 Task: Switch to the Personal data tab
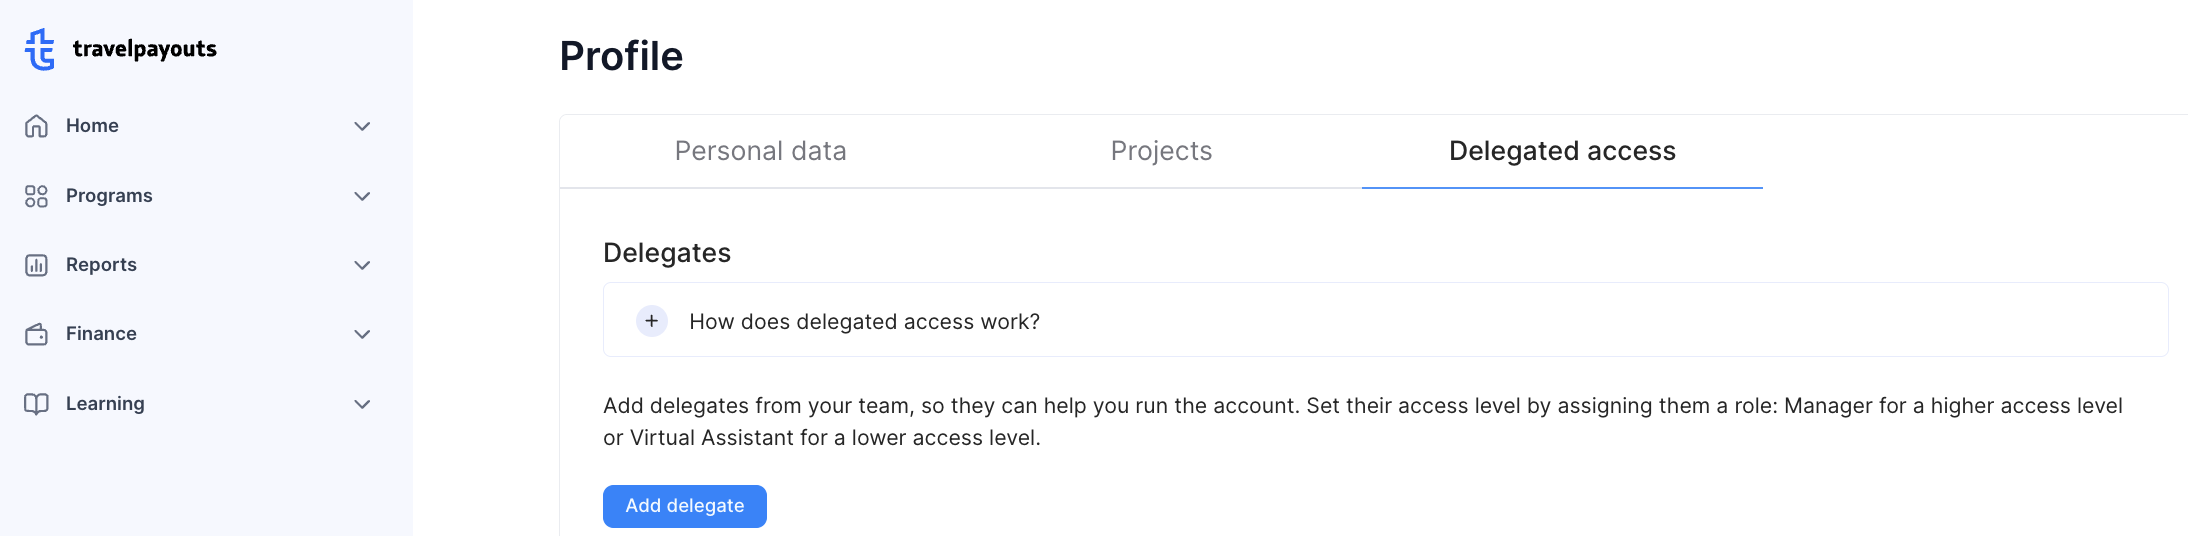760,151
